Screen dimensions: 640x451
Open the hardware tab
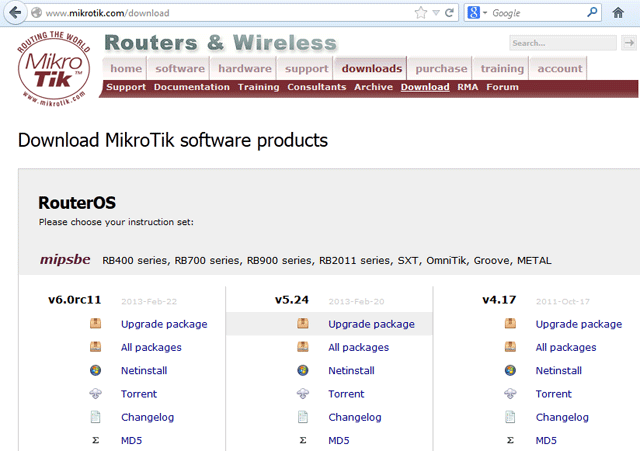(x=244, y=68)
